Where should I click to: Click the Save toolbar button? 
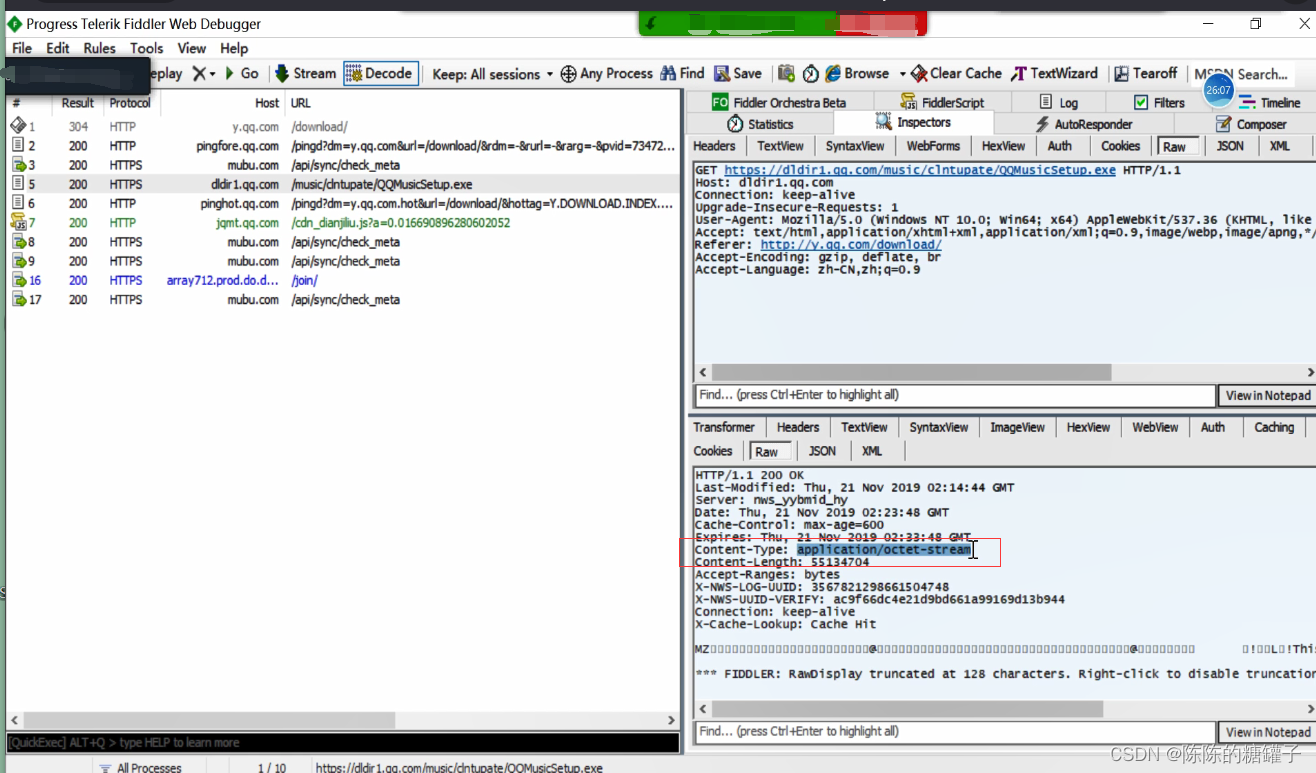737,74
